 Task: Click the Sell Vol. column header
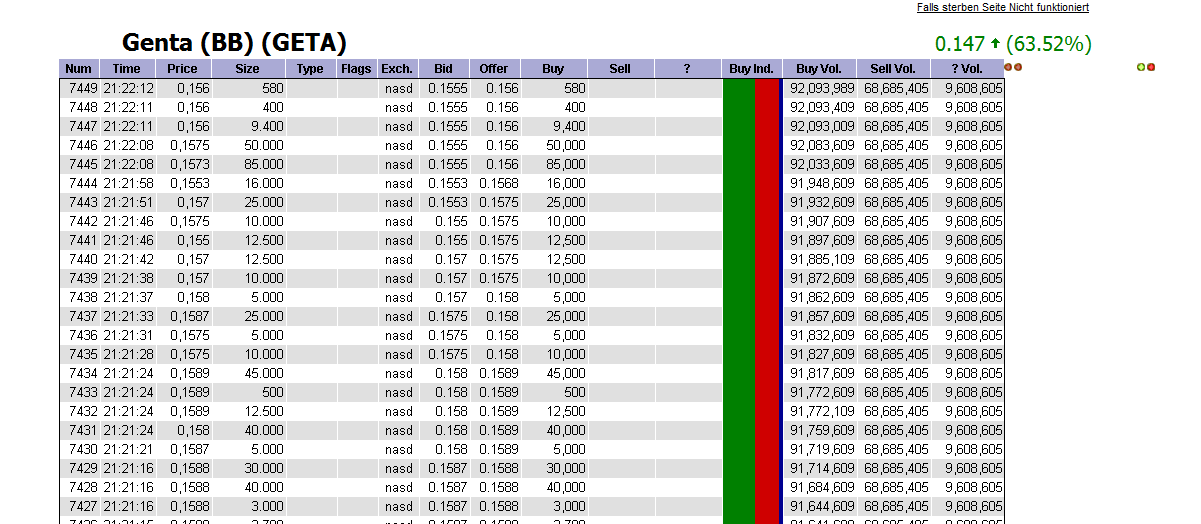coord(893,69)
